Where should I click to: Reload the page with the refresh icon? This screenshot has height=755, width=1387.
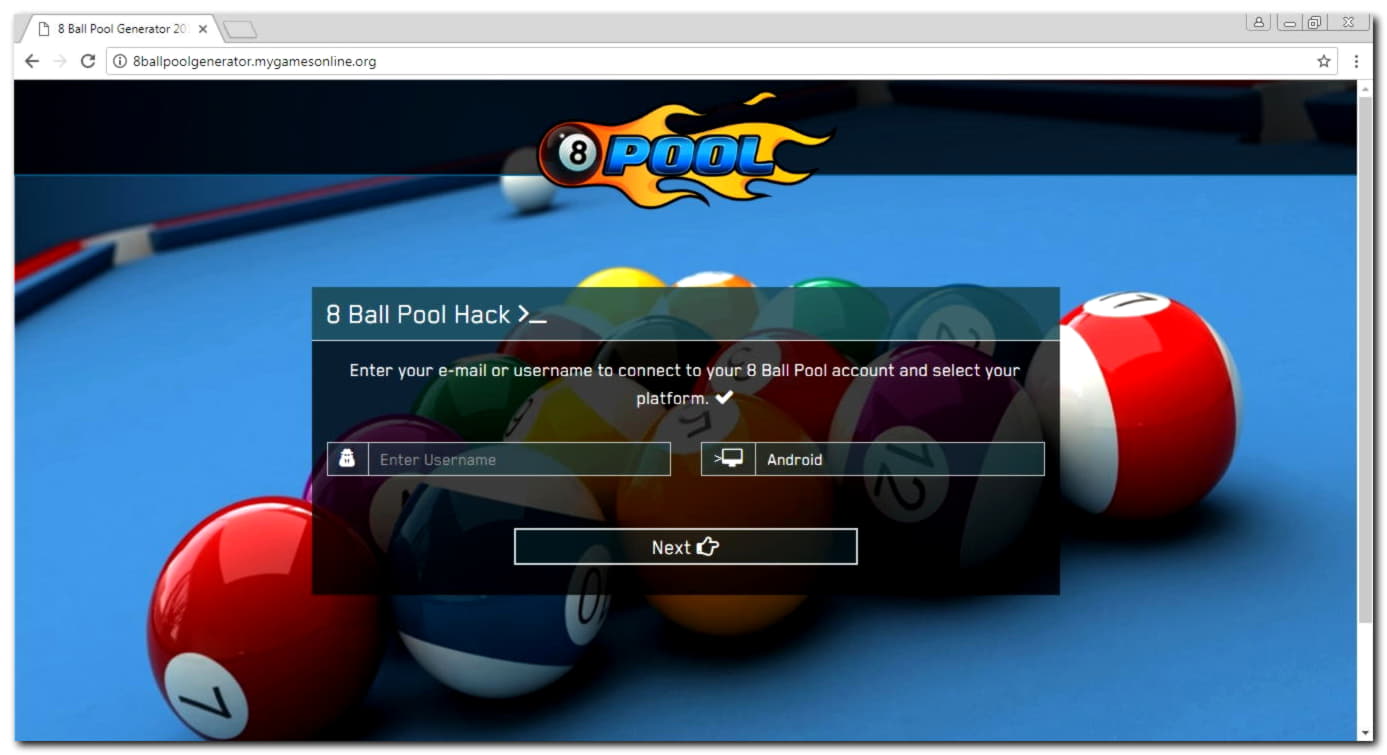88,61
